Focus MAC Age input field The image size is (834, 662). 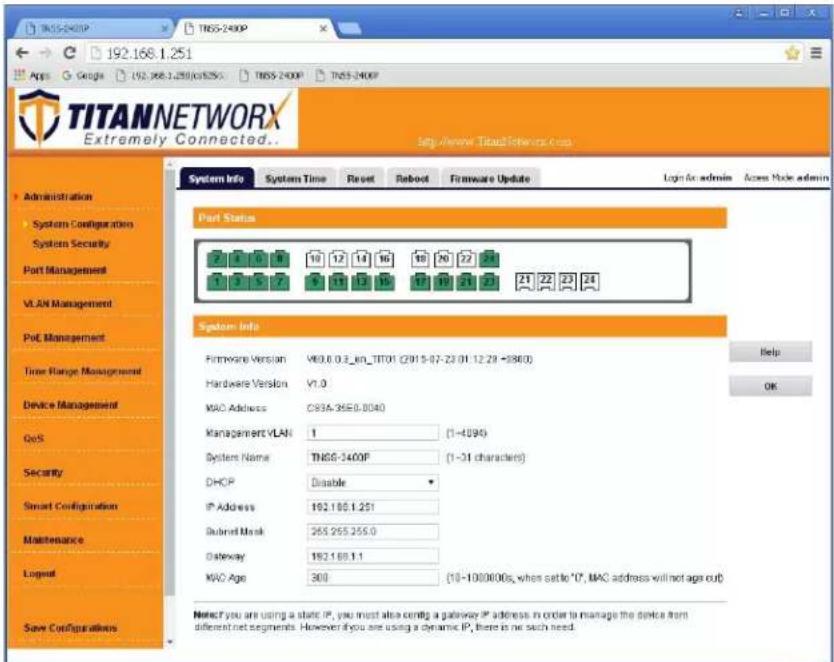(373, 577)
